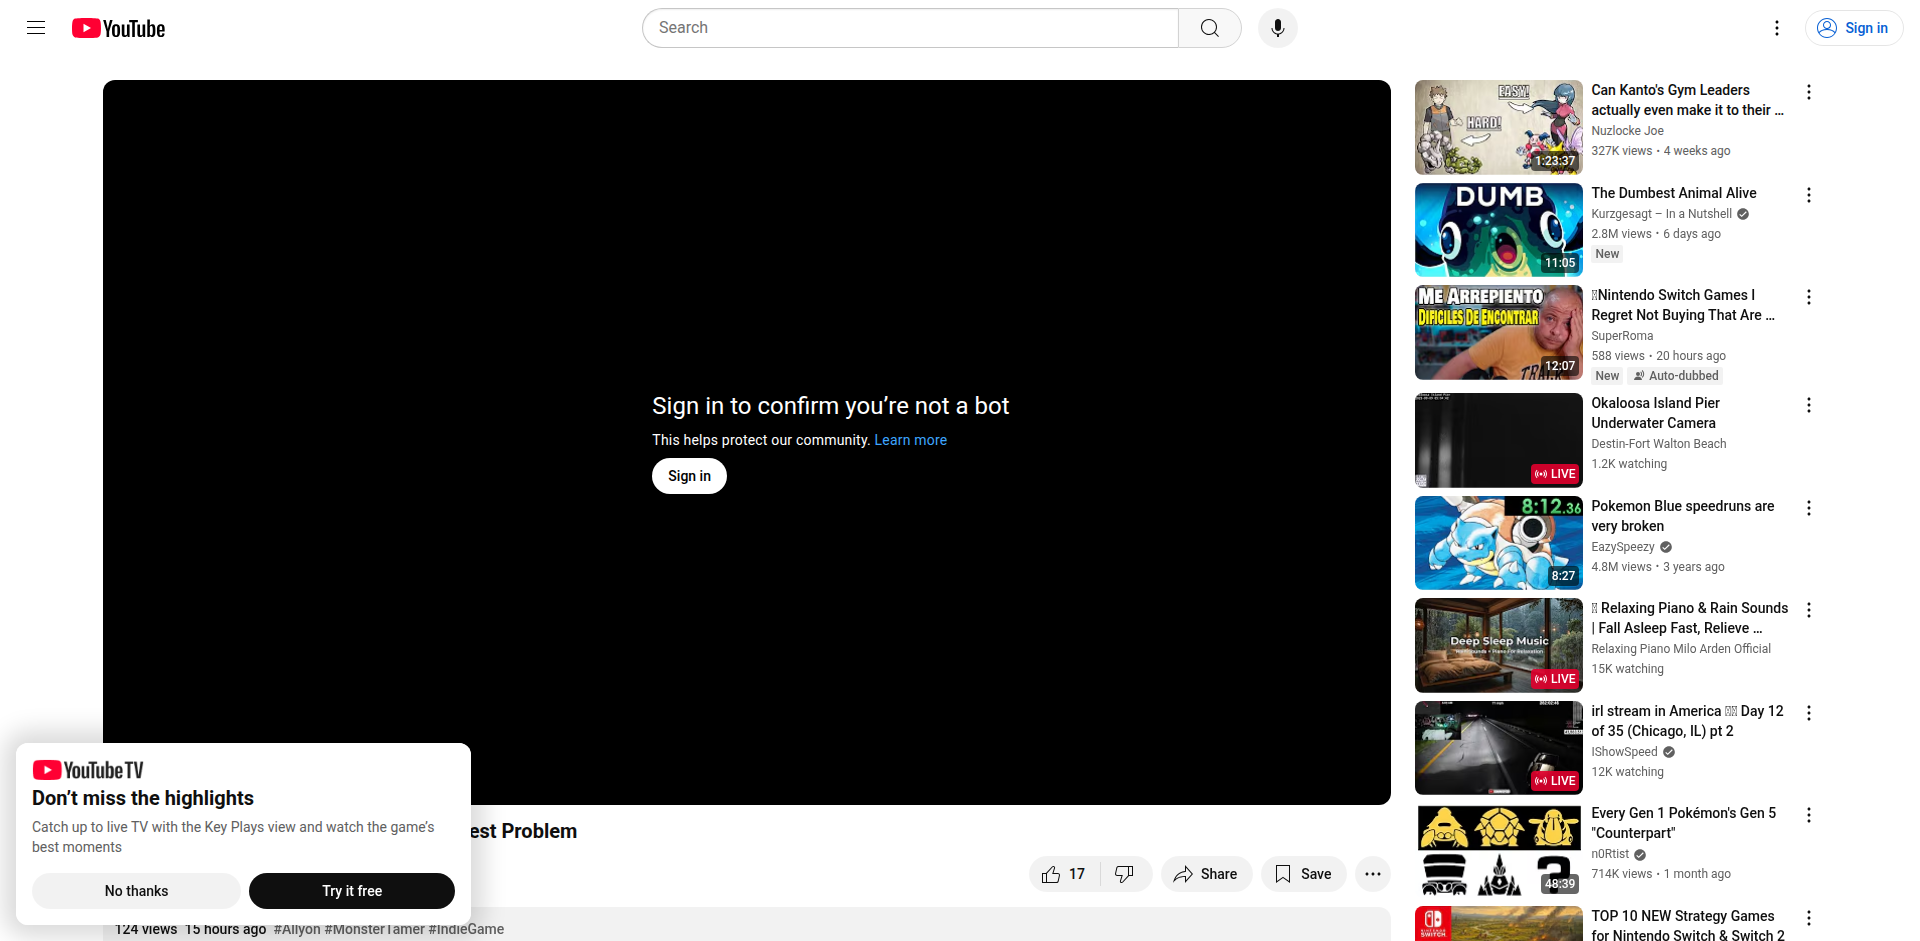This screenshot has width=1920, height=941.
Task: Visit n0Rtist channel name
Action: tap(1610, 854)
